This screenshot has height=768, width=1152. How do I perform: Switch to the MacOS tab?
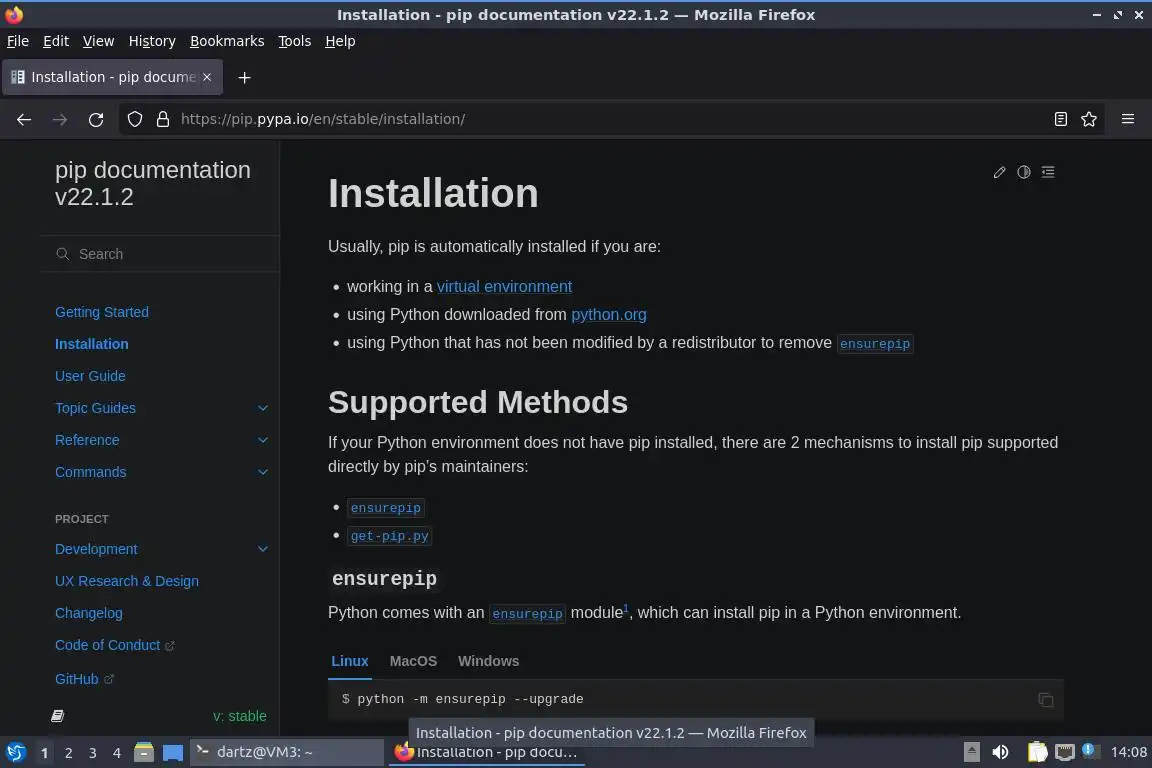click(x=413, y=661)
